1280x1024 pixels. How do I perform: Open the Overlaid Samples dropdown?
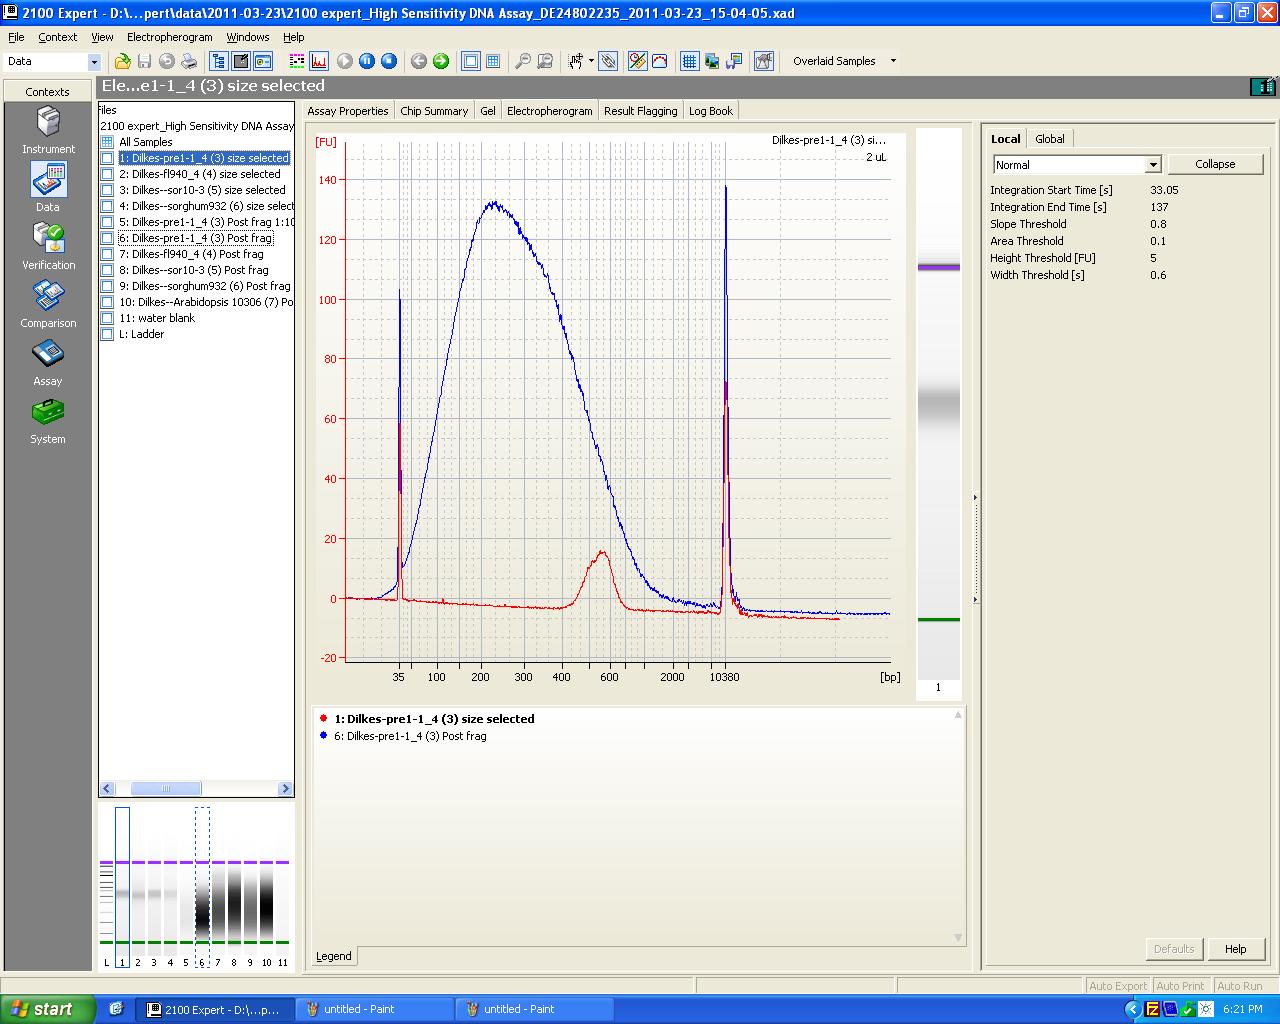tap(893, 61)
